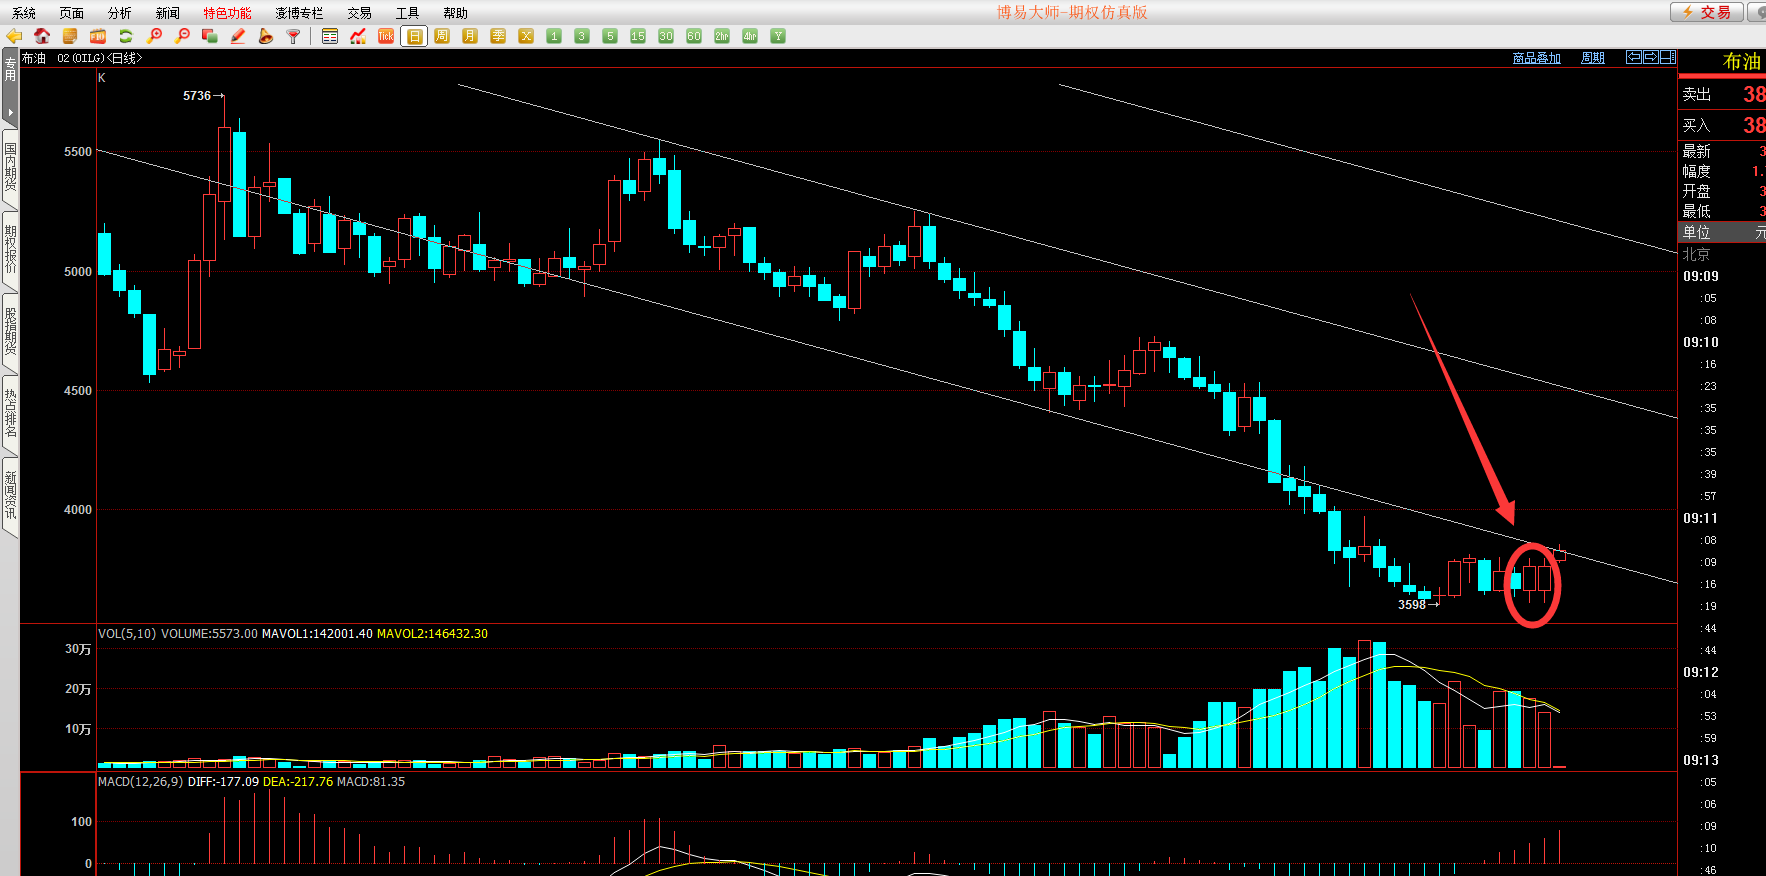The image size is (1766, 876).
Task: Open the orange Tick chart icon
Action: 386,36
